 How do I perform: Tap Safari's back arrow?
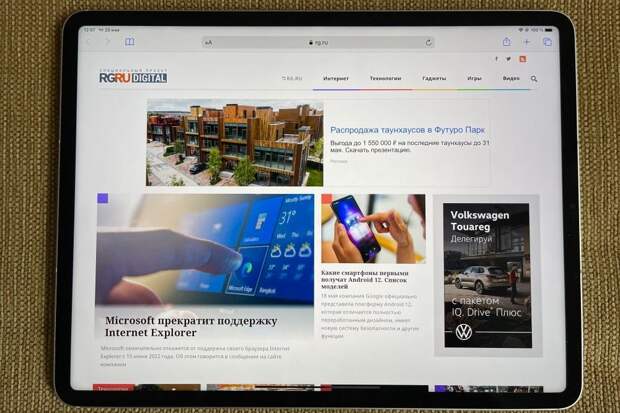point(89,42)
